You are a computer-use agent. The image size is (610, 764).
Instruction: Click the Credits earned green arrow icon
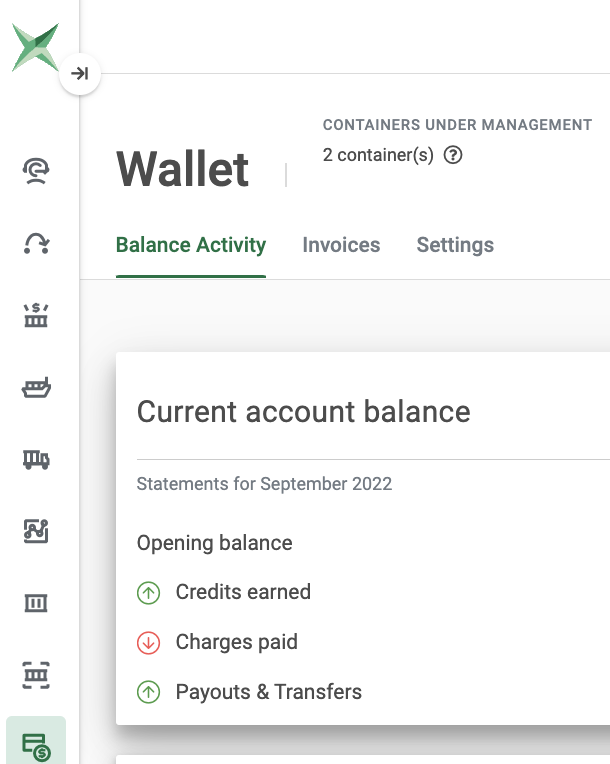(149, 593)
